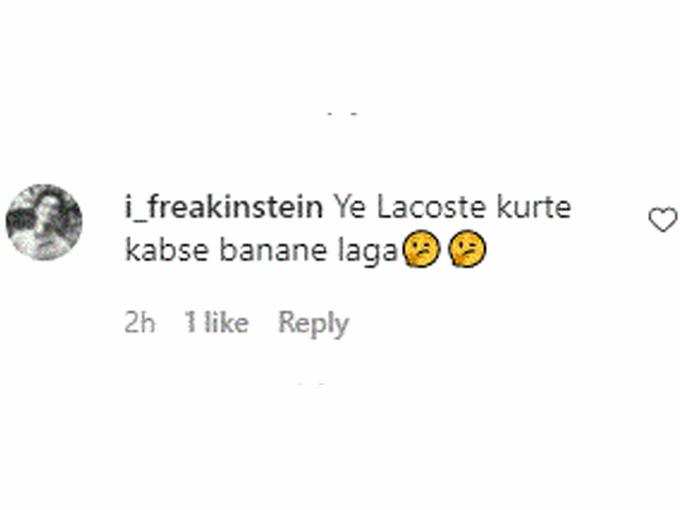The image size is (680, 510).
Task: Open i_freakinstein's profile picture
Action: tap(44, 222)
